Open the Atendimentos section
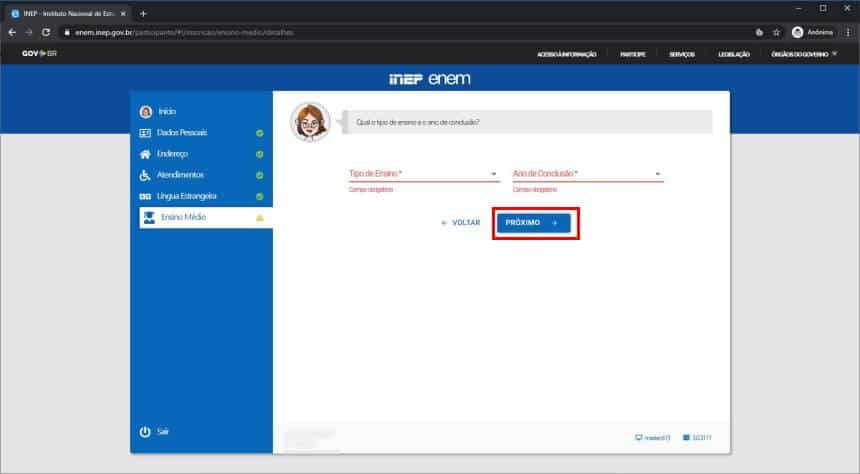This screenshot has height=474, width=860. (x=201, y=175)
